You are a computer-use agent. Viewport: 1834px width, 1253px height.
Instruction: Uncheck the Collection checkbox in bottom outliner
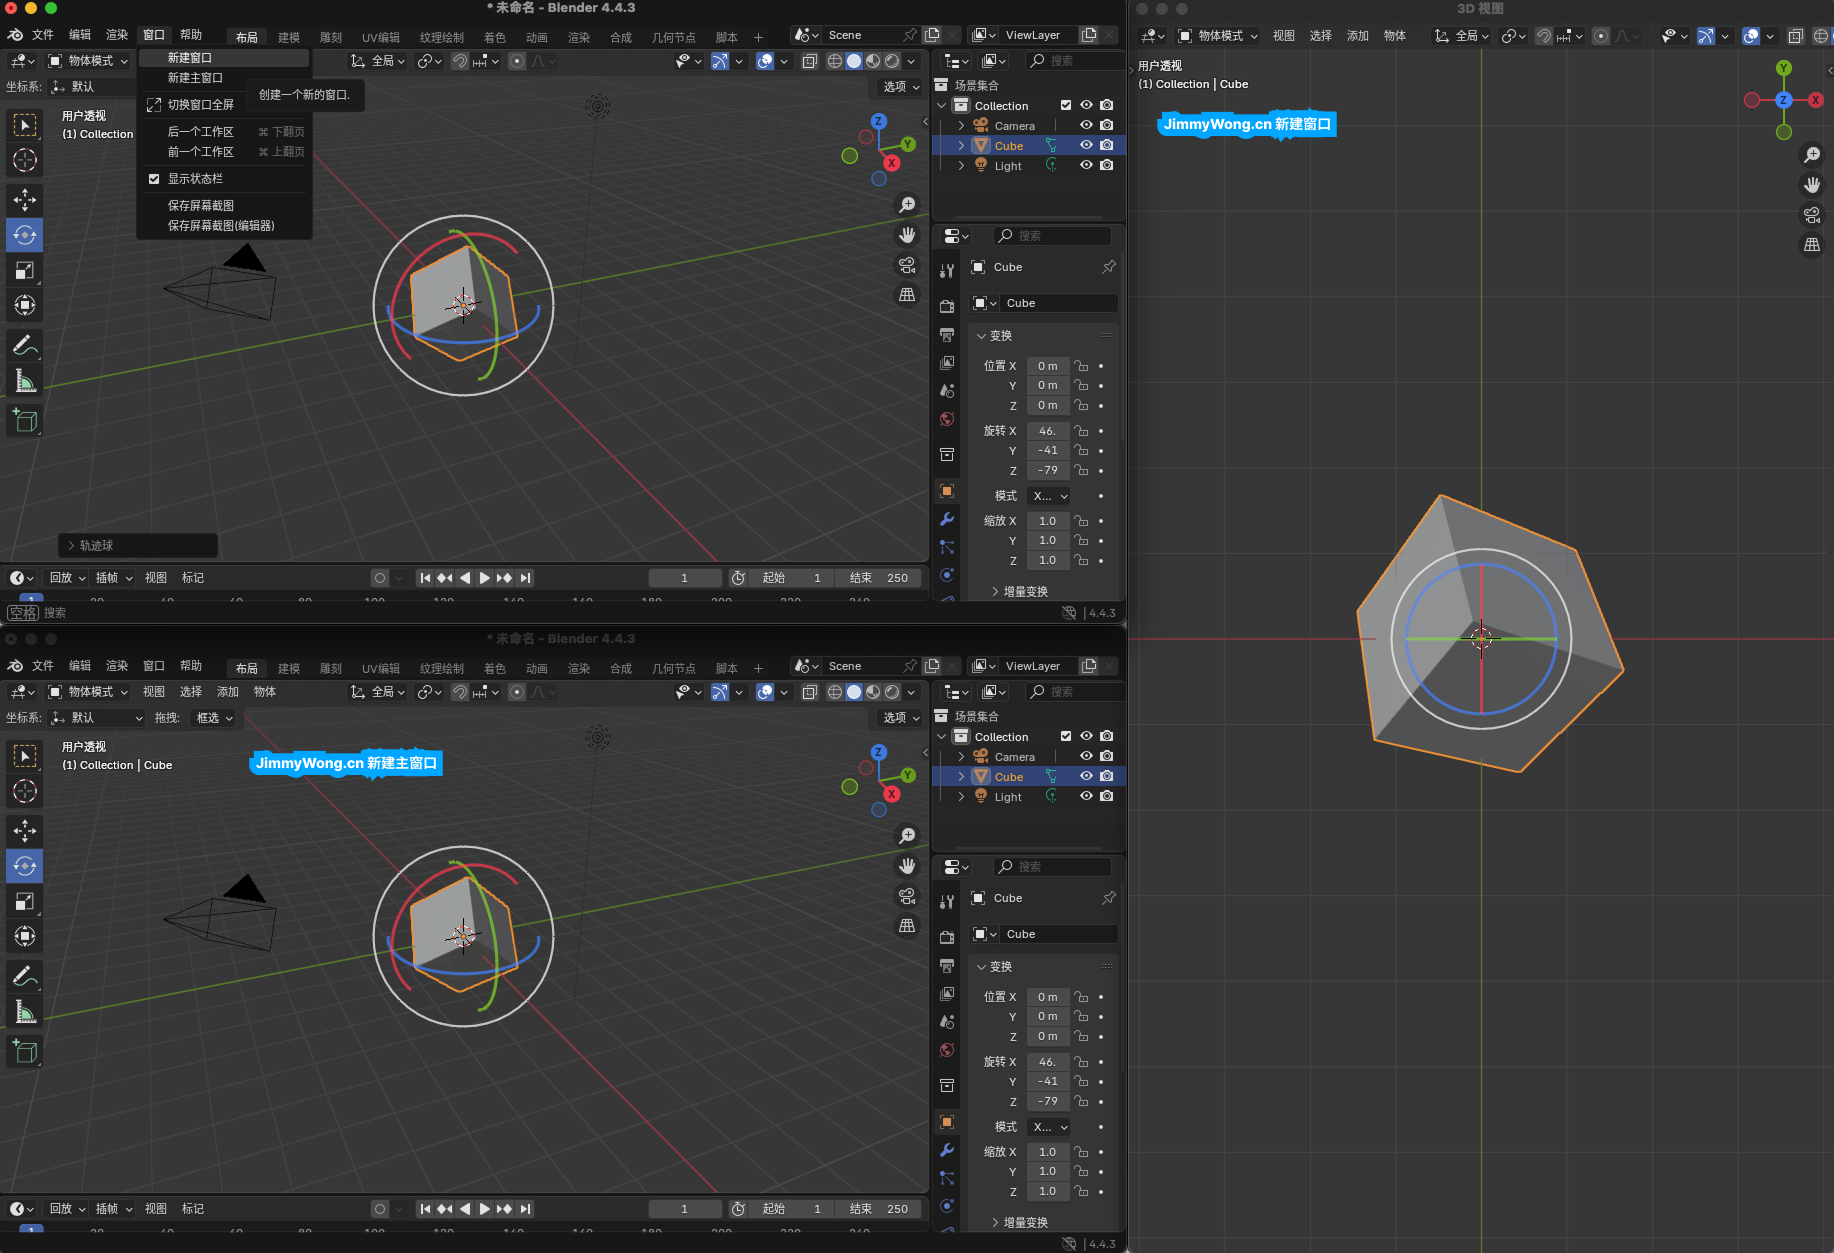click(x=1066, y=736)
